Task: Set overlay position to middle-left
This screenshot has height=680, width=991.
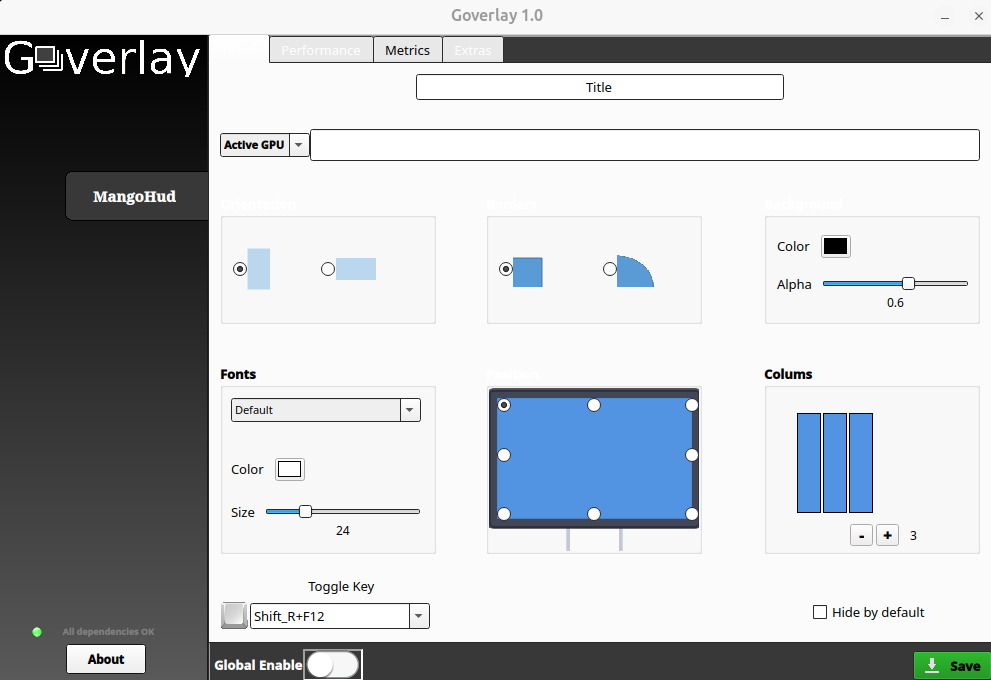Action: click(504, 455)
